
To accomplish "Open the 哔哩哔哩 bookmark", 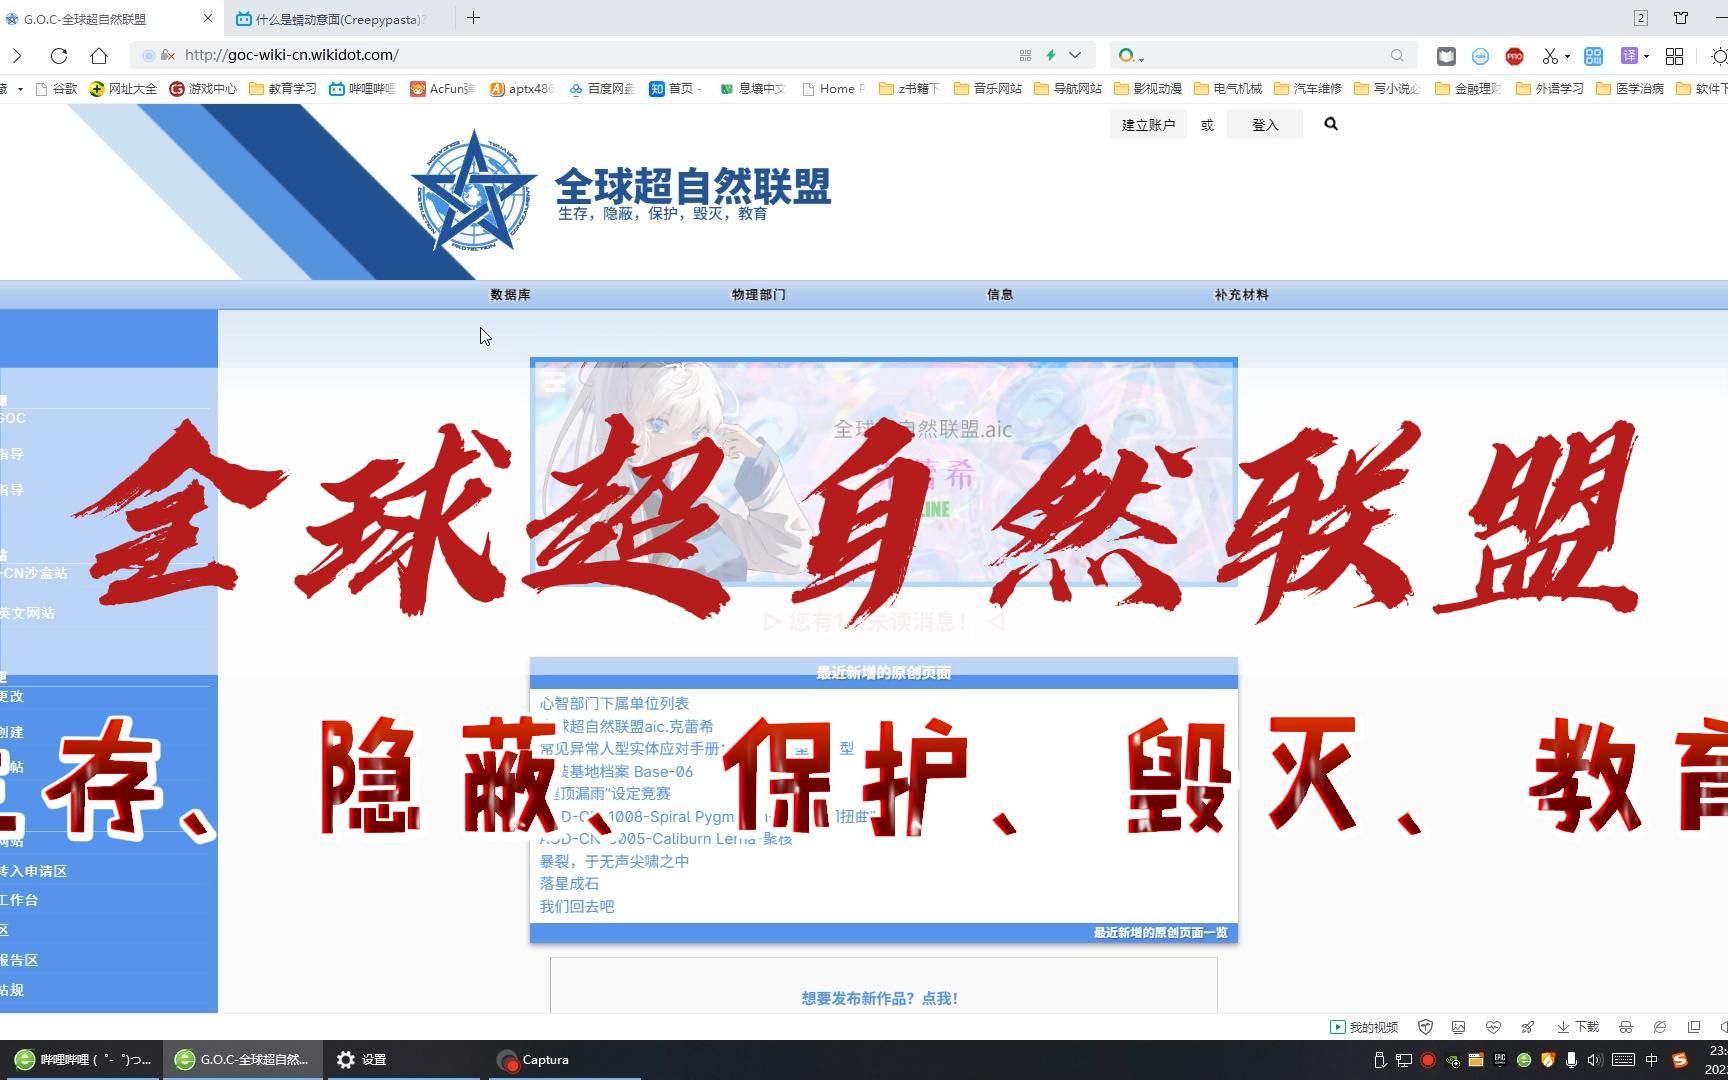I will [363, 89].
